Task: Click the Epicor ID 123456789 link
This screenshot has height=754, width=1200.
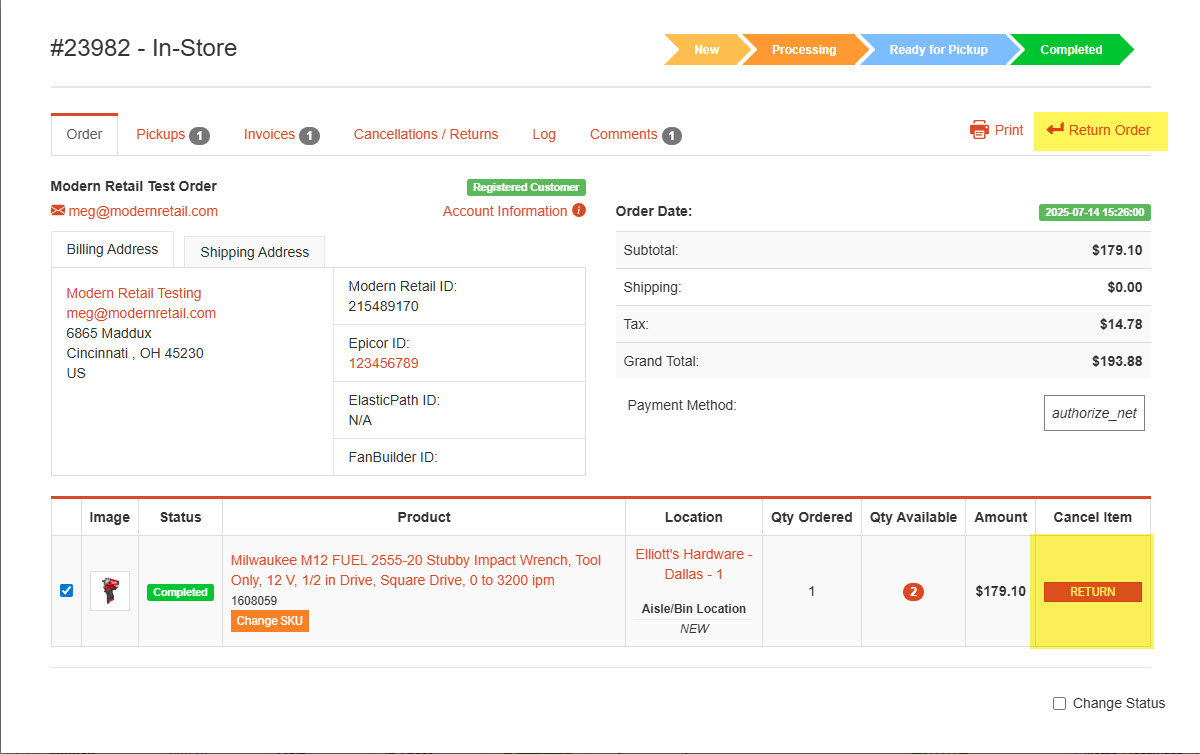Action: 383,363
